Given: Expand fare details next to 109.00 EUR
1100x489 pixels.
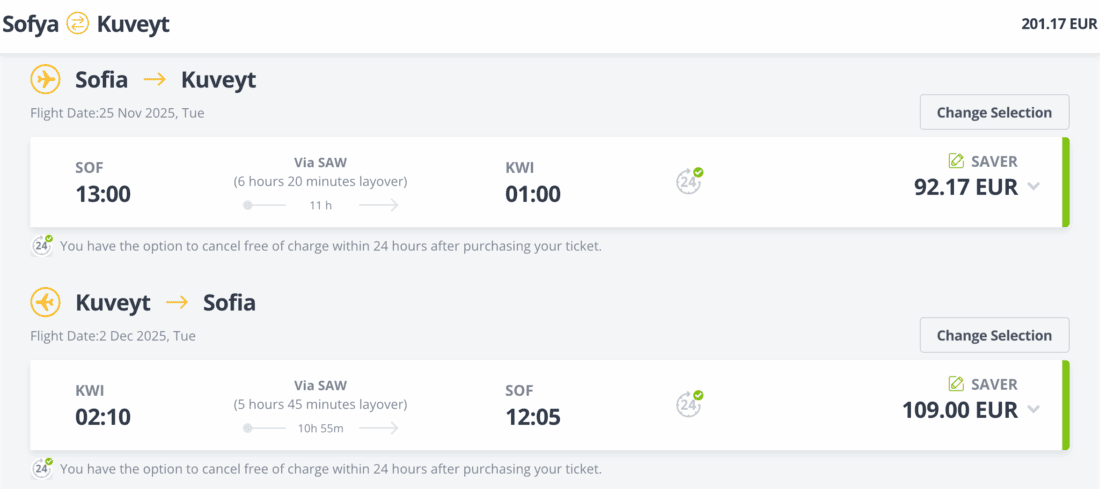Looking at the screenshot, I should tap(1033, 410).
